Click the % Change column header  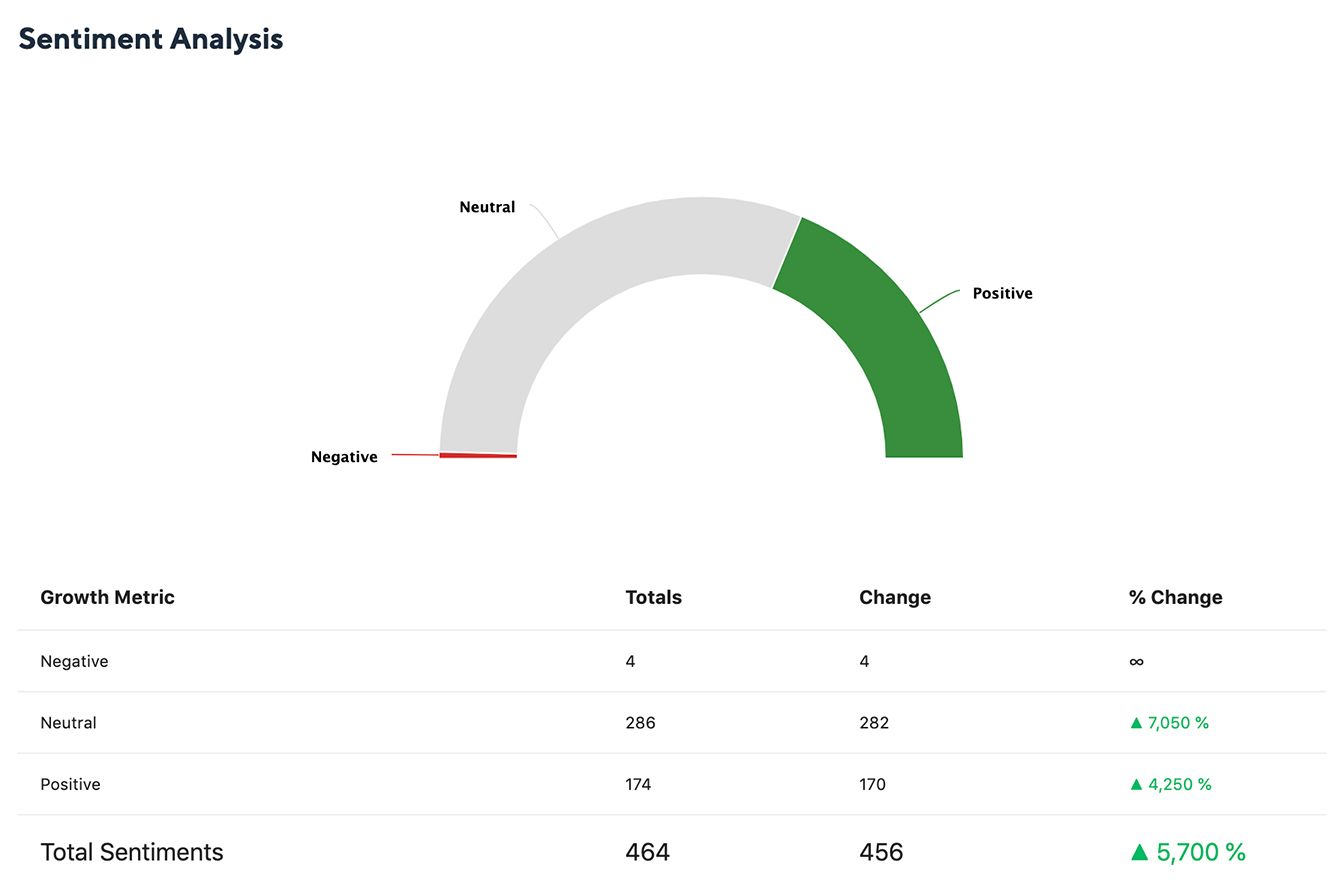1175,597
